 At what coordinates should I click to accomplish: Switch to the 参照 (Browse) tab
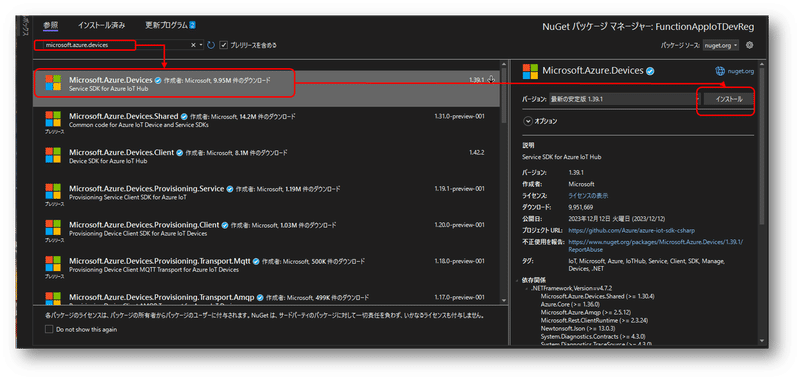(x=51, y=25)
